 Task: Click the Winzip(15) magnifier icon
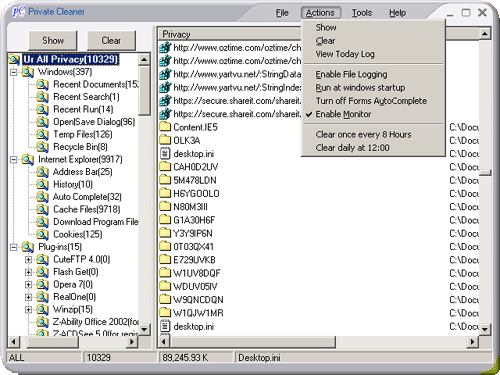click(43, 309)
